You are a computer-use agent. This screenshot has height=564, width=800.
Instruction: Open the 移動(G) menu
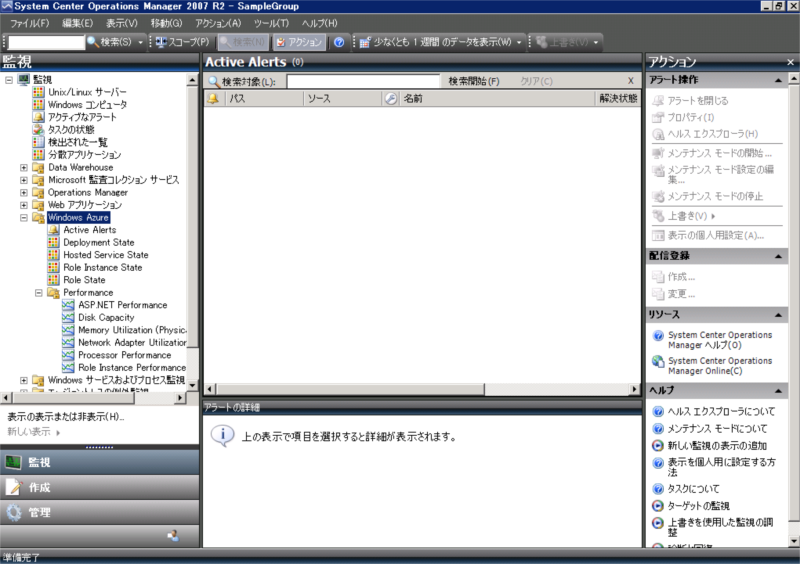(x=166, y=23)
